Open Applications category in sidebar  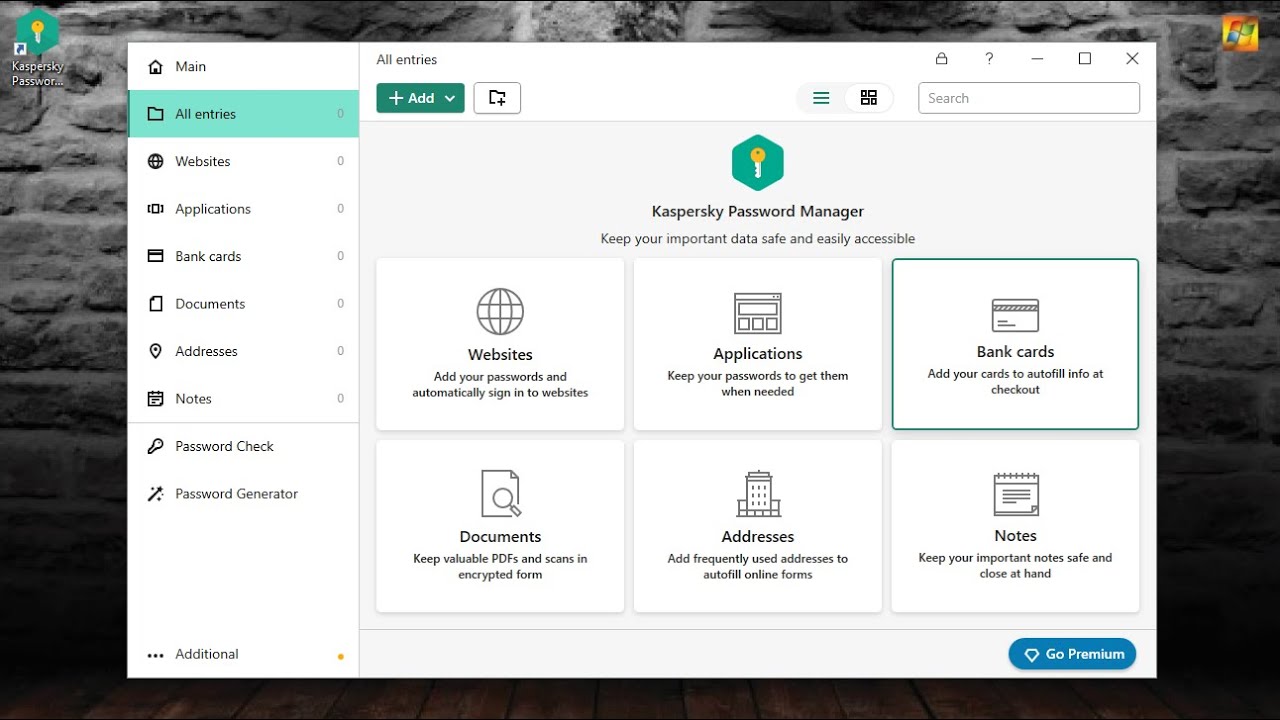[244, 209]
